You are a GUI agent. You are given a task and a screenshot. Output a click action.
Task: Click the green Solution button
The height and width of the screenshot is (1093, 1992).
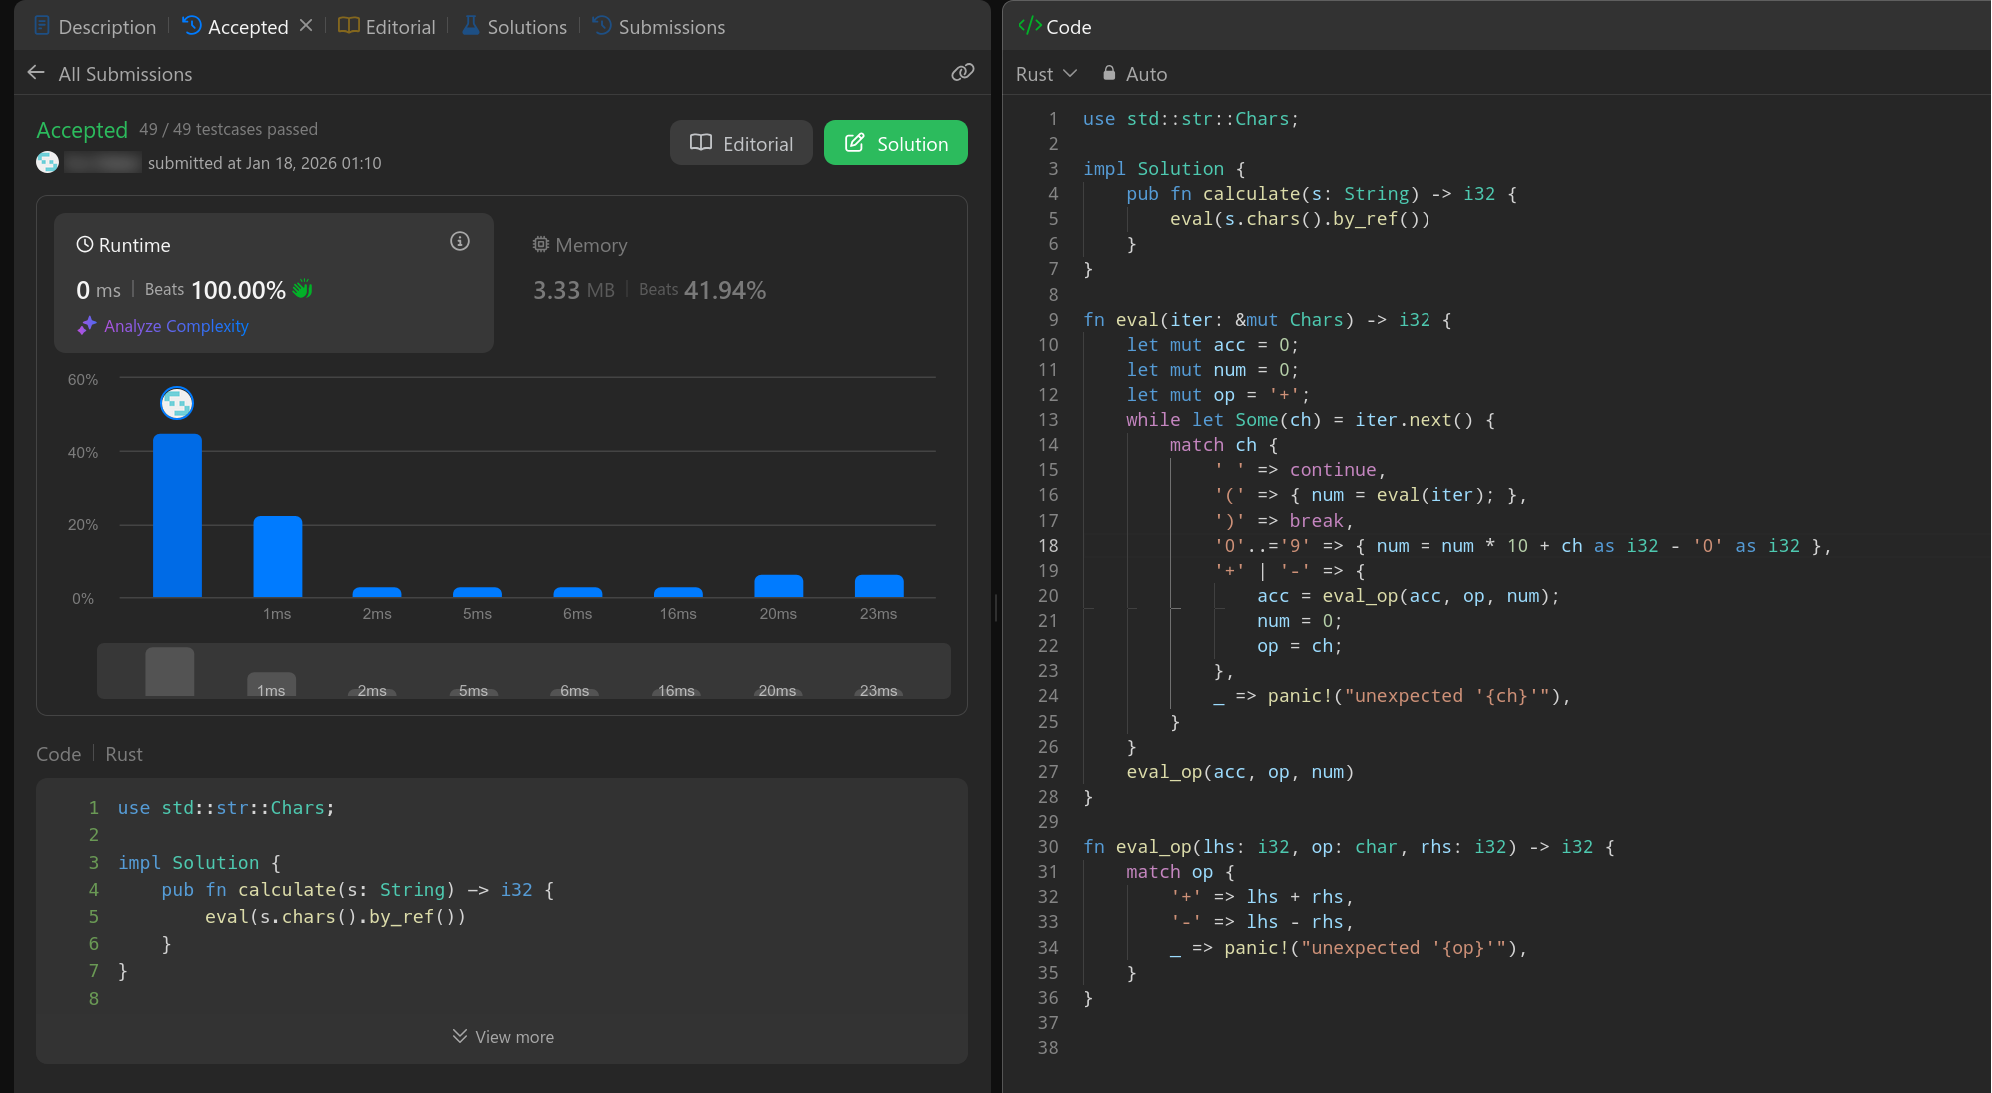(895, 143)
